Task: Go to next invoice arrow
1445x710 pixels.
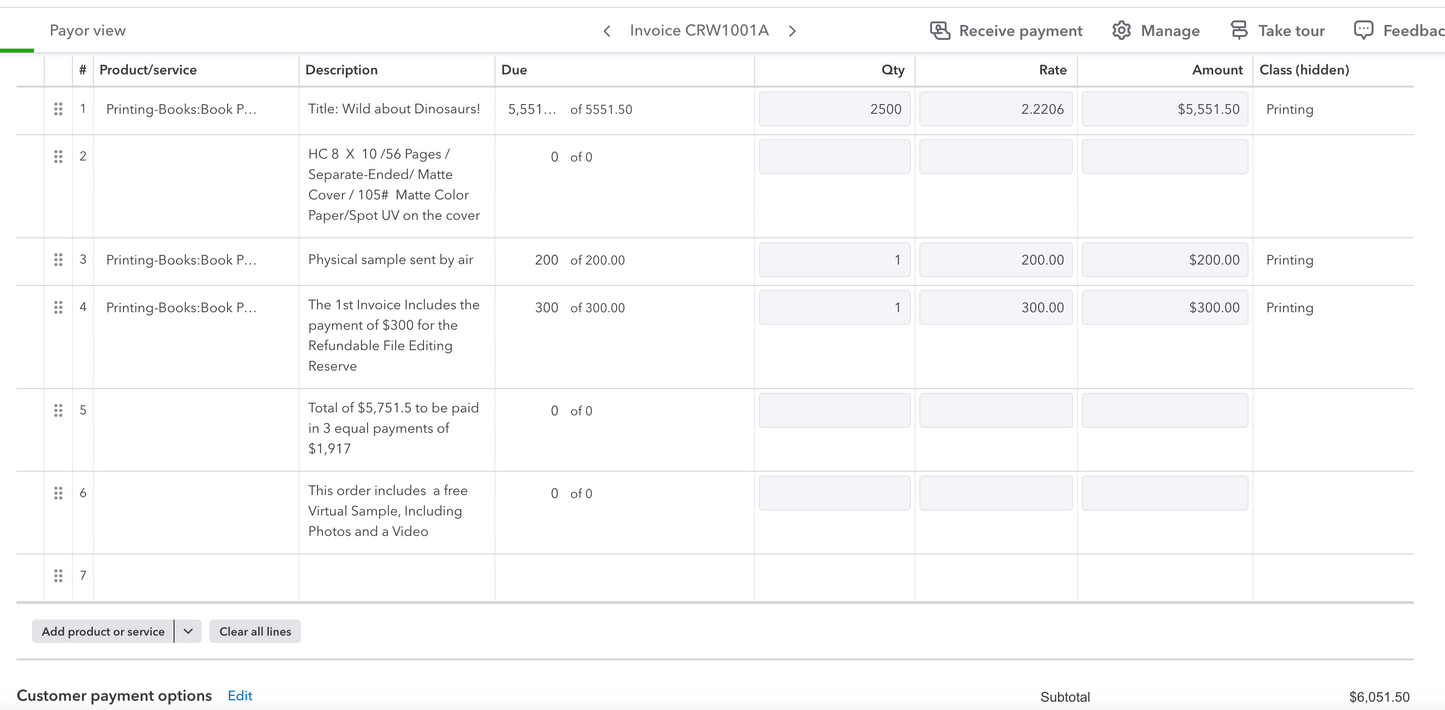Action: pos(792,31)
